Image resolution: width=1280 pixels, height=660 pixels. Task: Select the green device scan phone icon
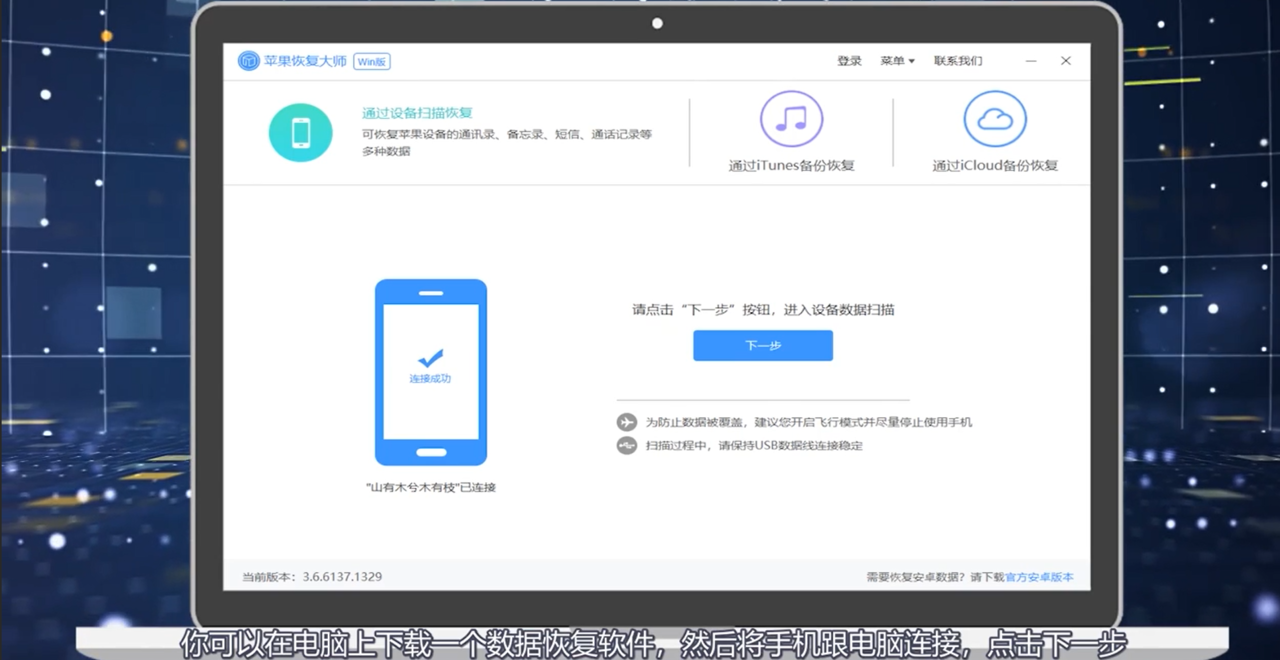click(300, 132)
